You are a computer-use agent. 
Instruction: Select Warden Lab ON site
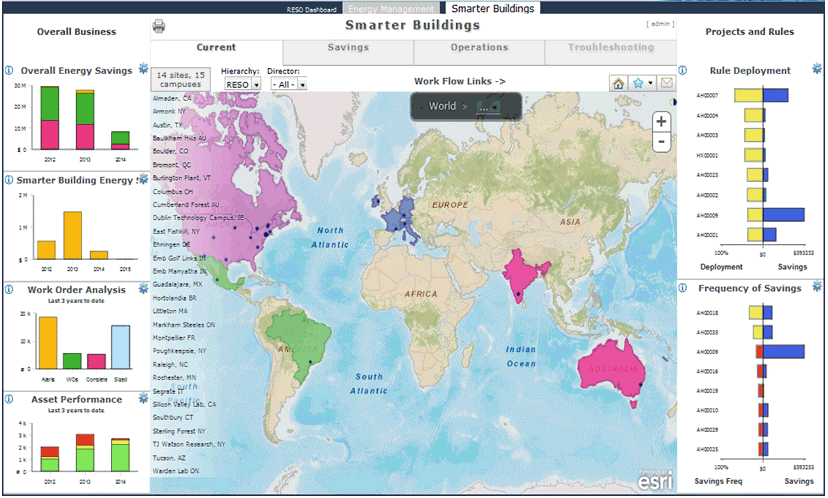tap(175, 471)
